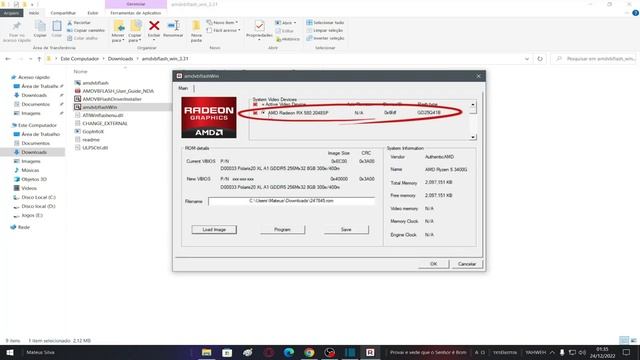Viewport: 640px width, 360px height.
Task: Select Este Computador in the navigation pane
Action: click(x=37, y=125)
